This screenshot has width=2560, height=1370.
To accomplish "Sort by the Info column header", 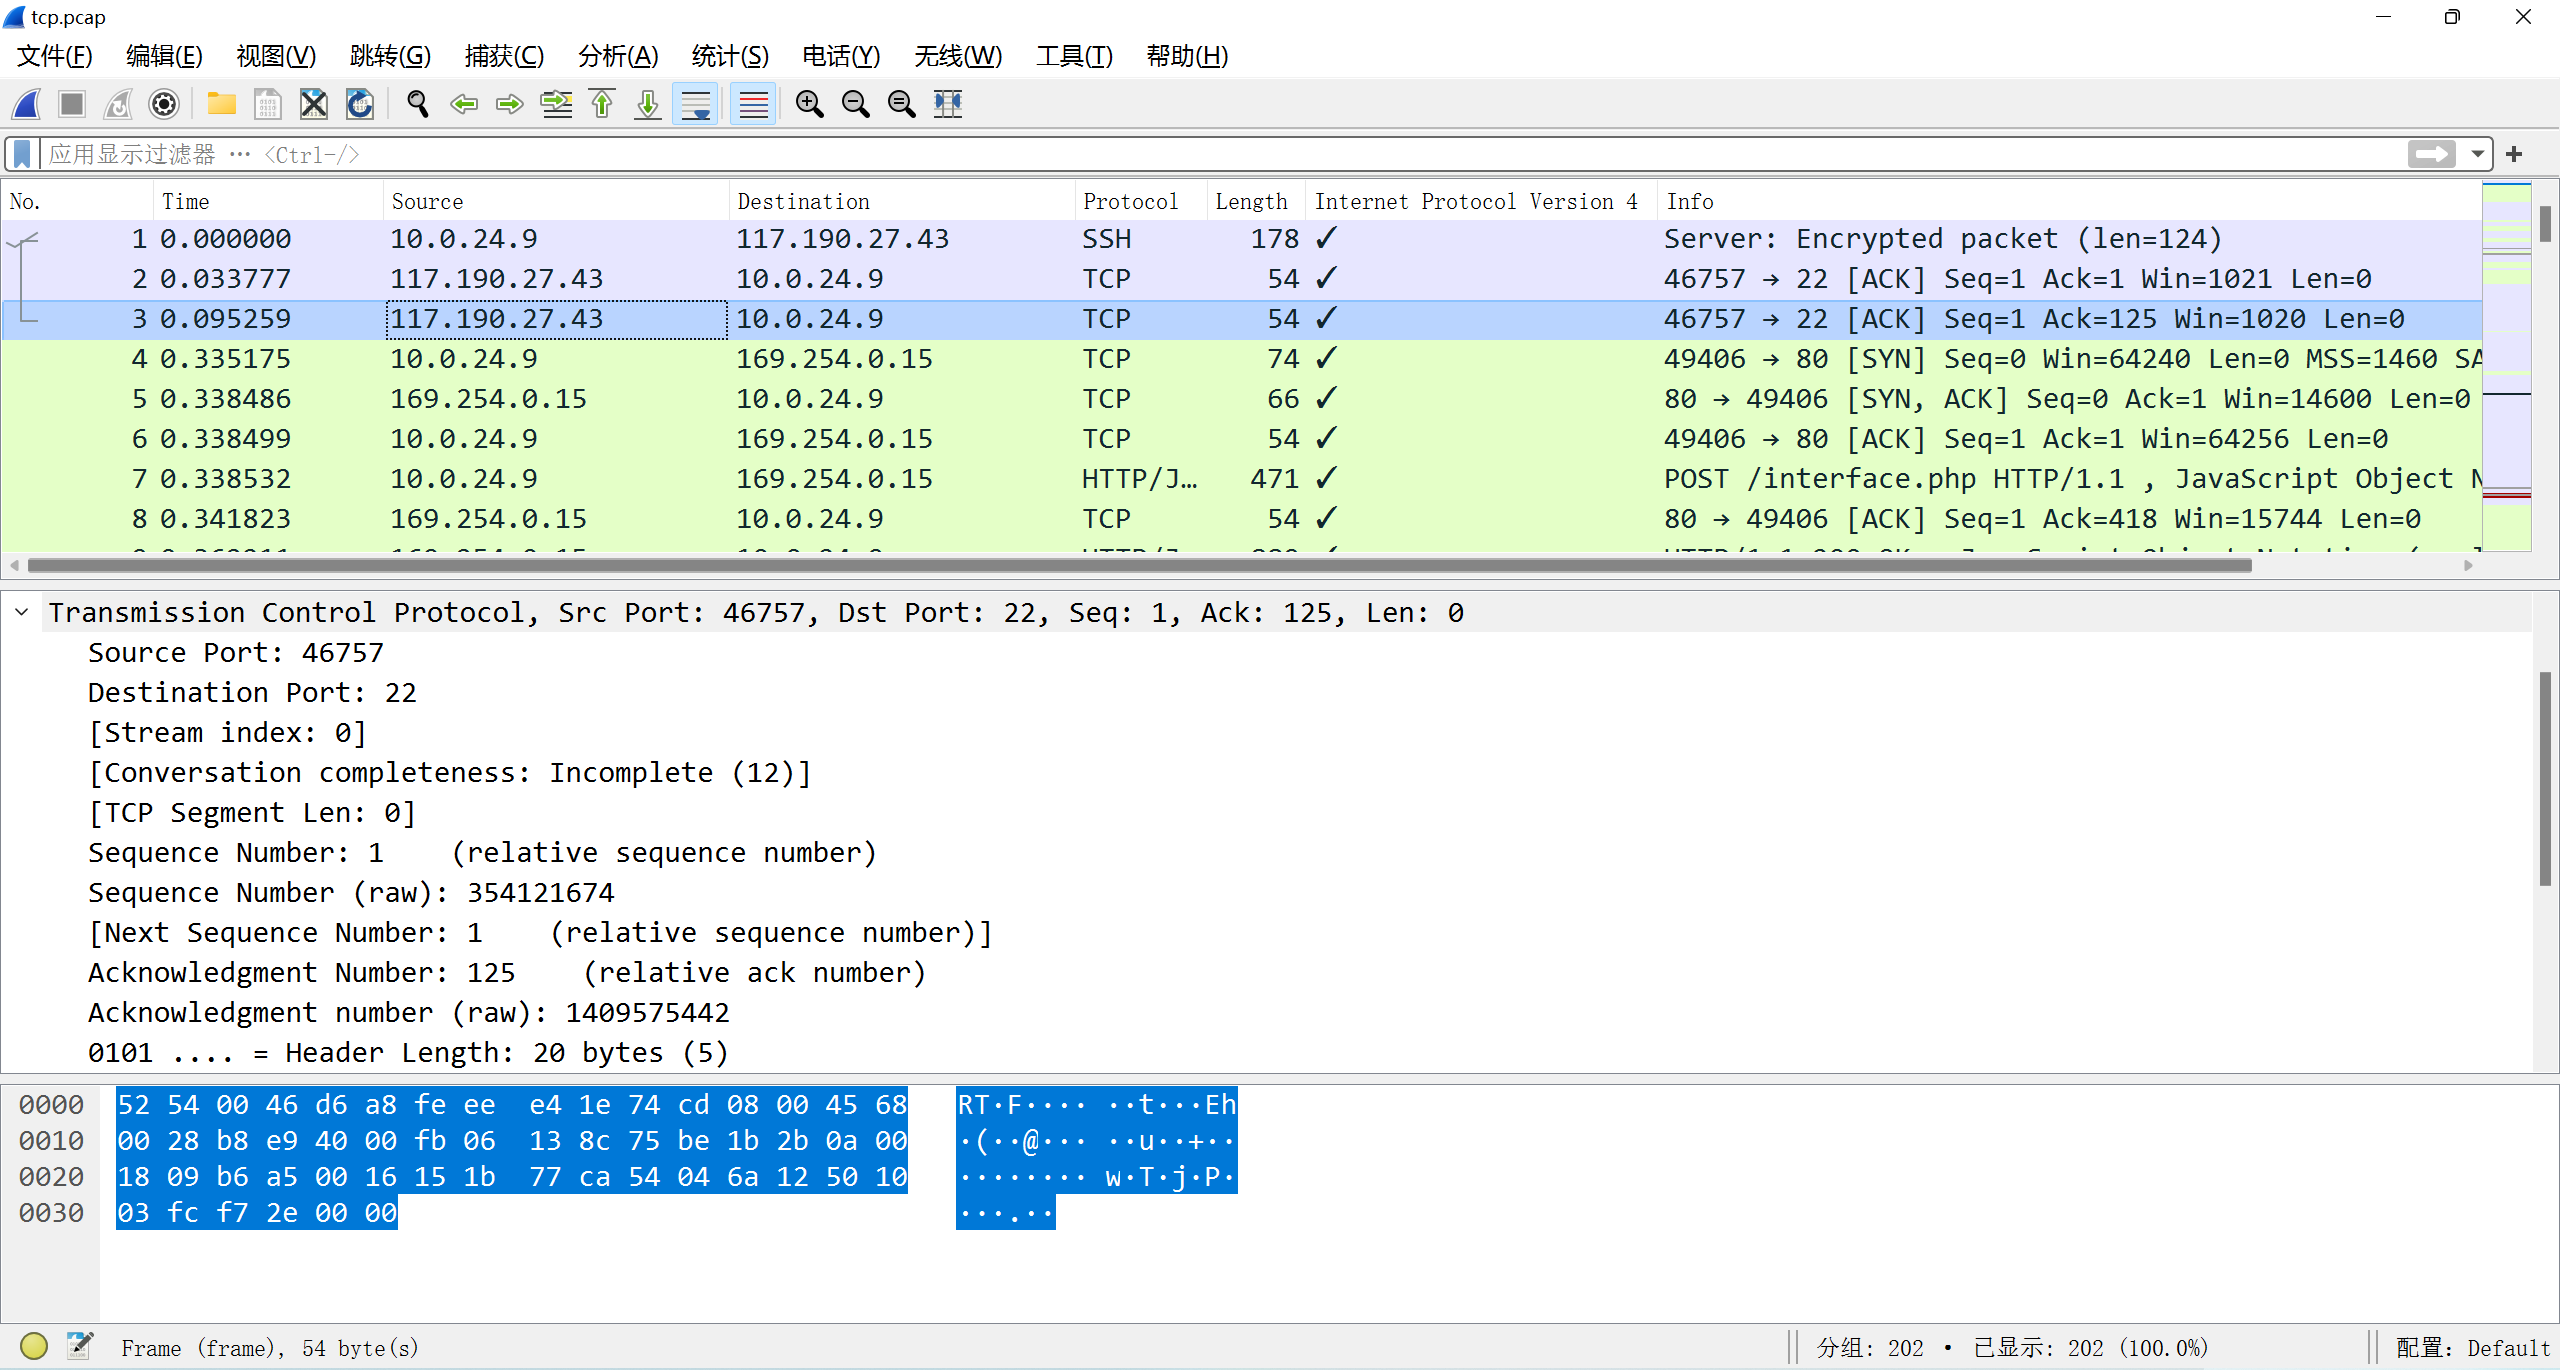I will pyautogui.click(x=2069, y=201).
